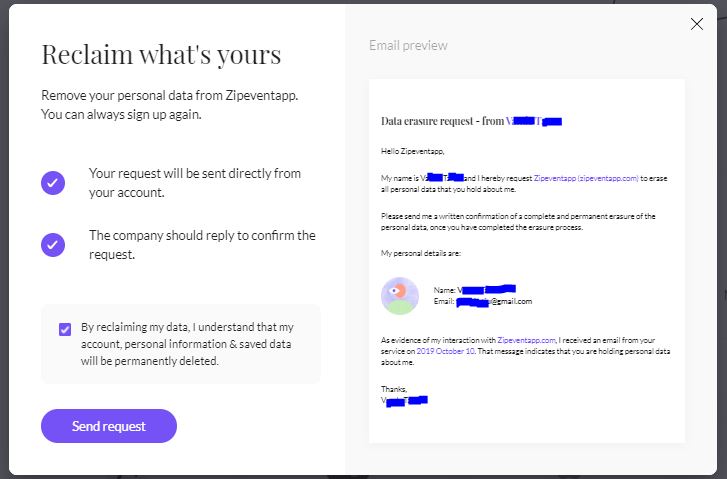Click the "company should reply to confirm" text
727x479 pixels.
(x=202, y=244)
